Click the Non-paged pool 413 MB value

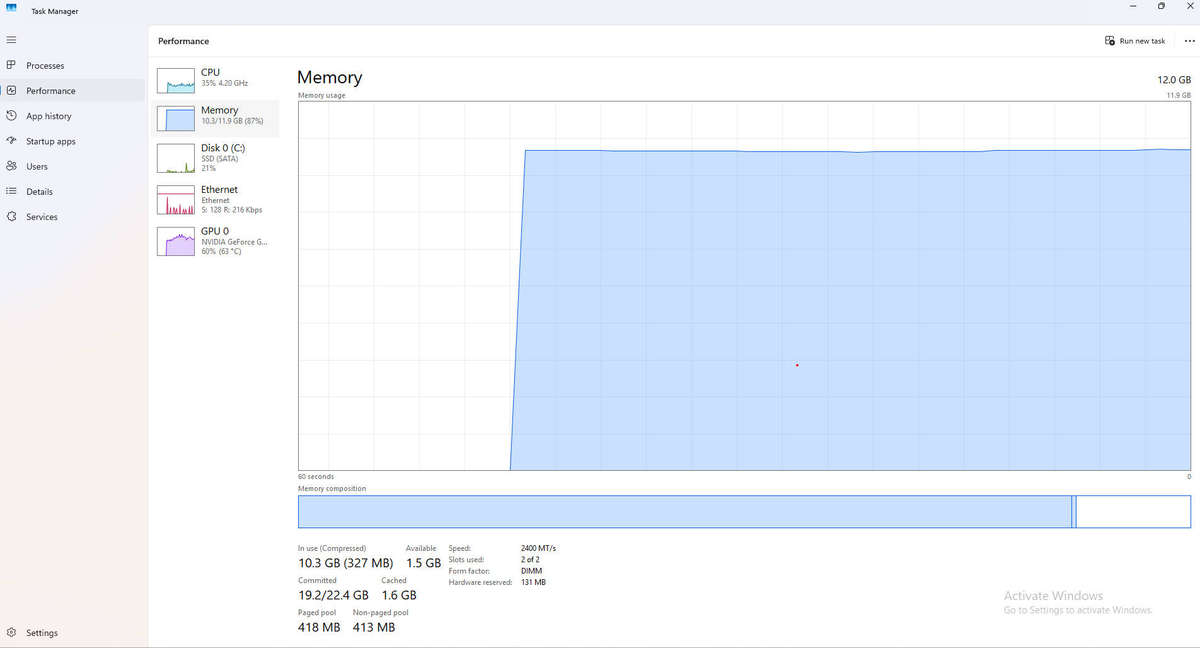pos(374,627)
